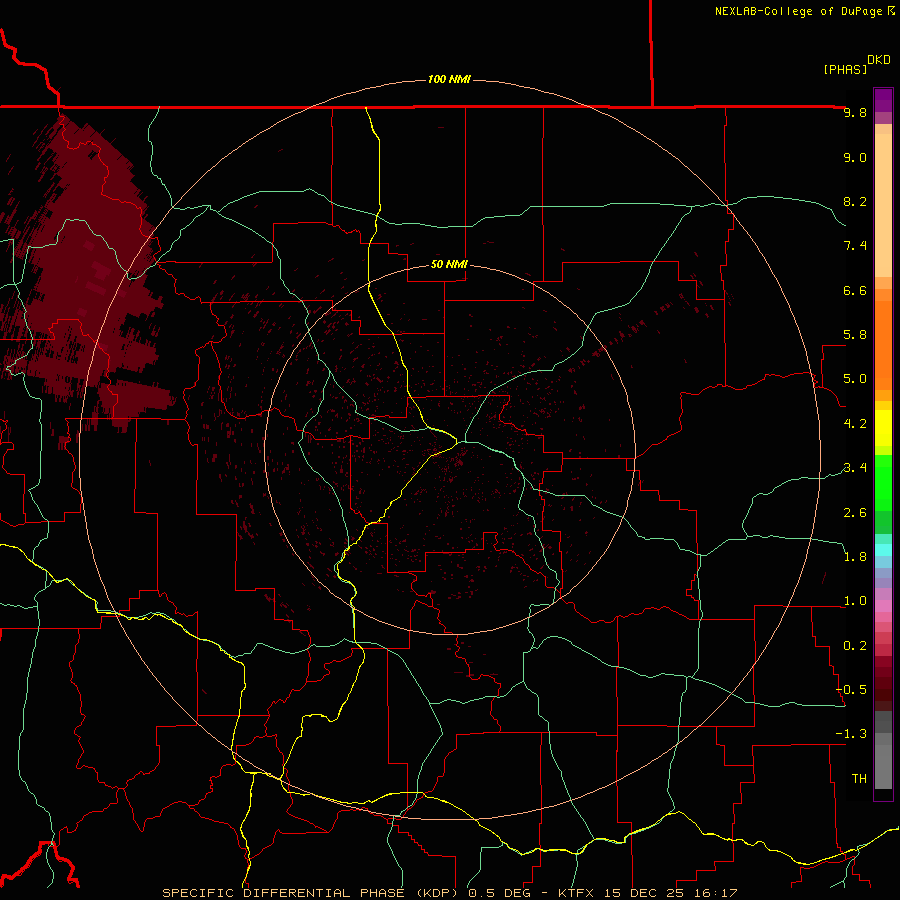This screenshot has width=900, height=900.
Task: Click the -0.5 legend value
Action: [x=851, y=690]
